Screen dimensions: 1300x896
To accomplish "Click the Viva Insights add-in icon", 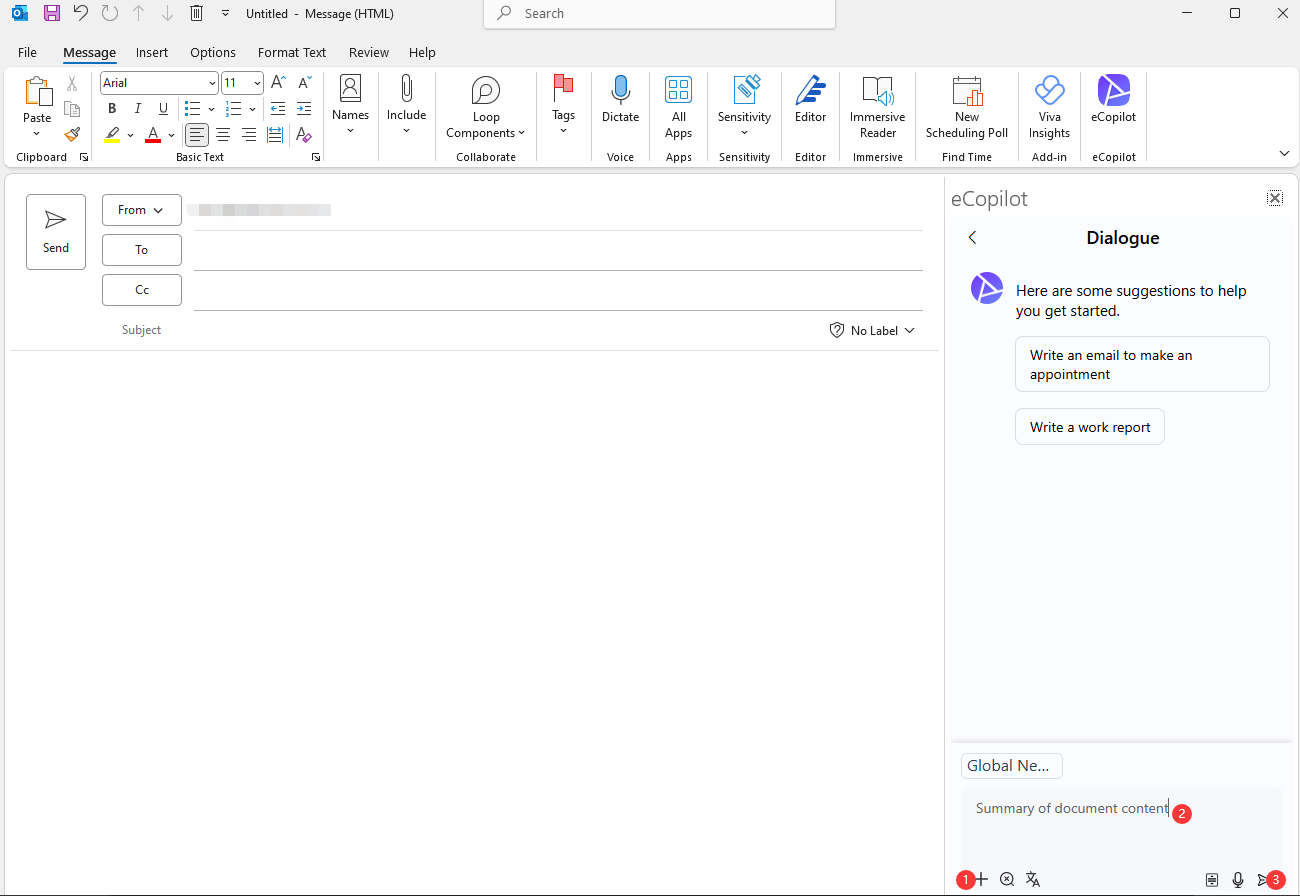I will pos(1049,105).
